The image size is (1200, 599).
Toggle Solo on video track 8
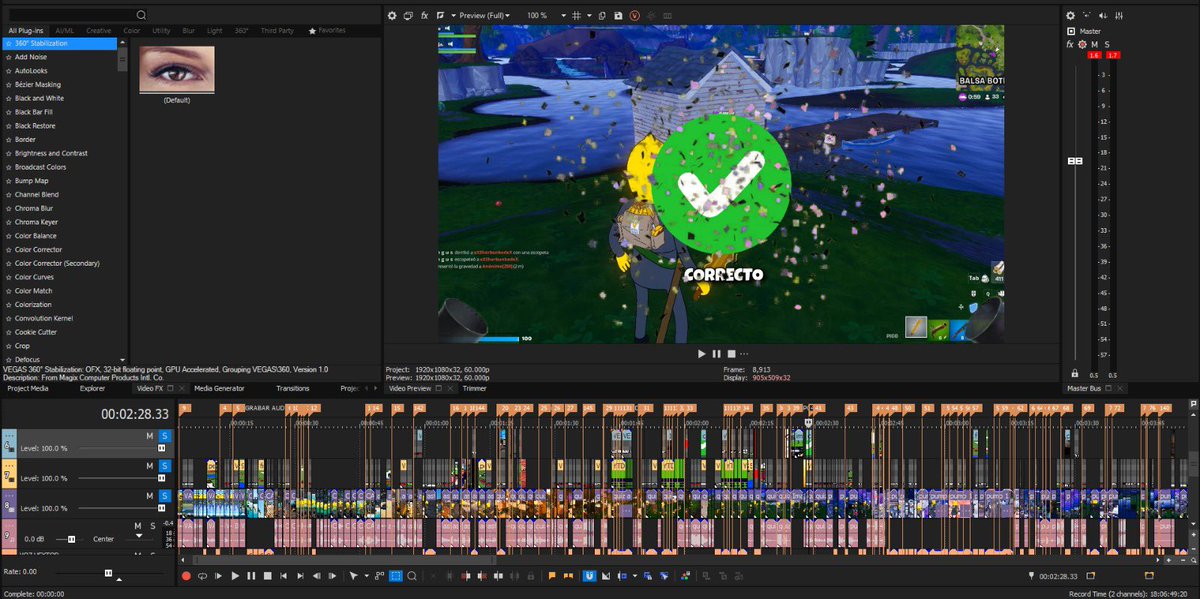coord(165,496)
